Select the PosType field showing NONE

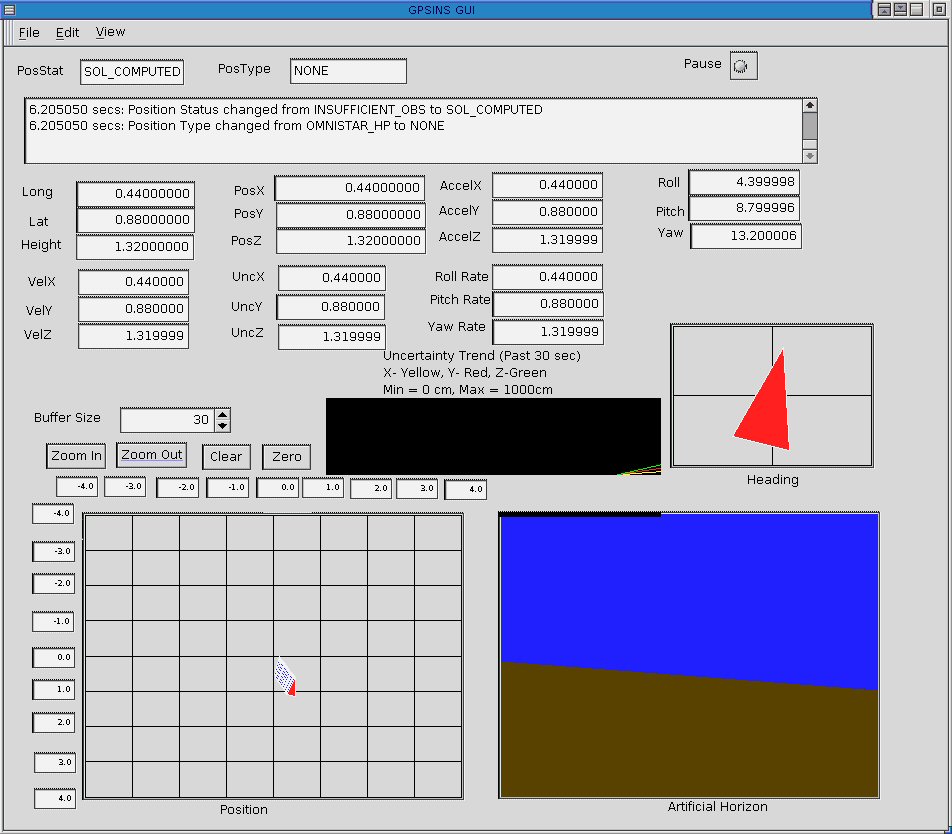(348, 71)
